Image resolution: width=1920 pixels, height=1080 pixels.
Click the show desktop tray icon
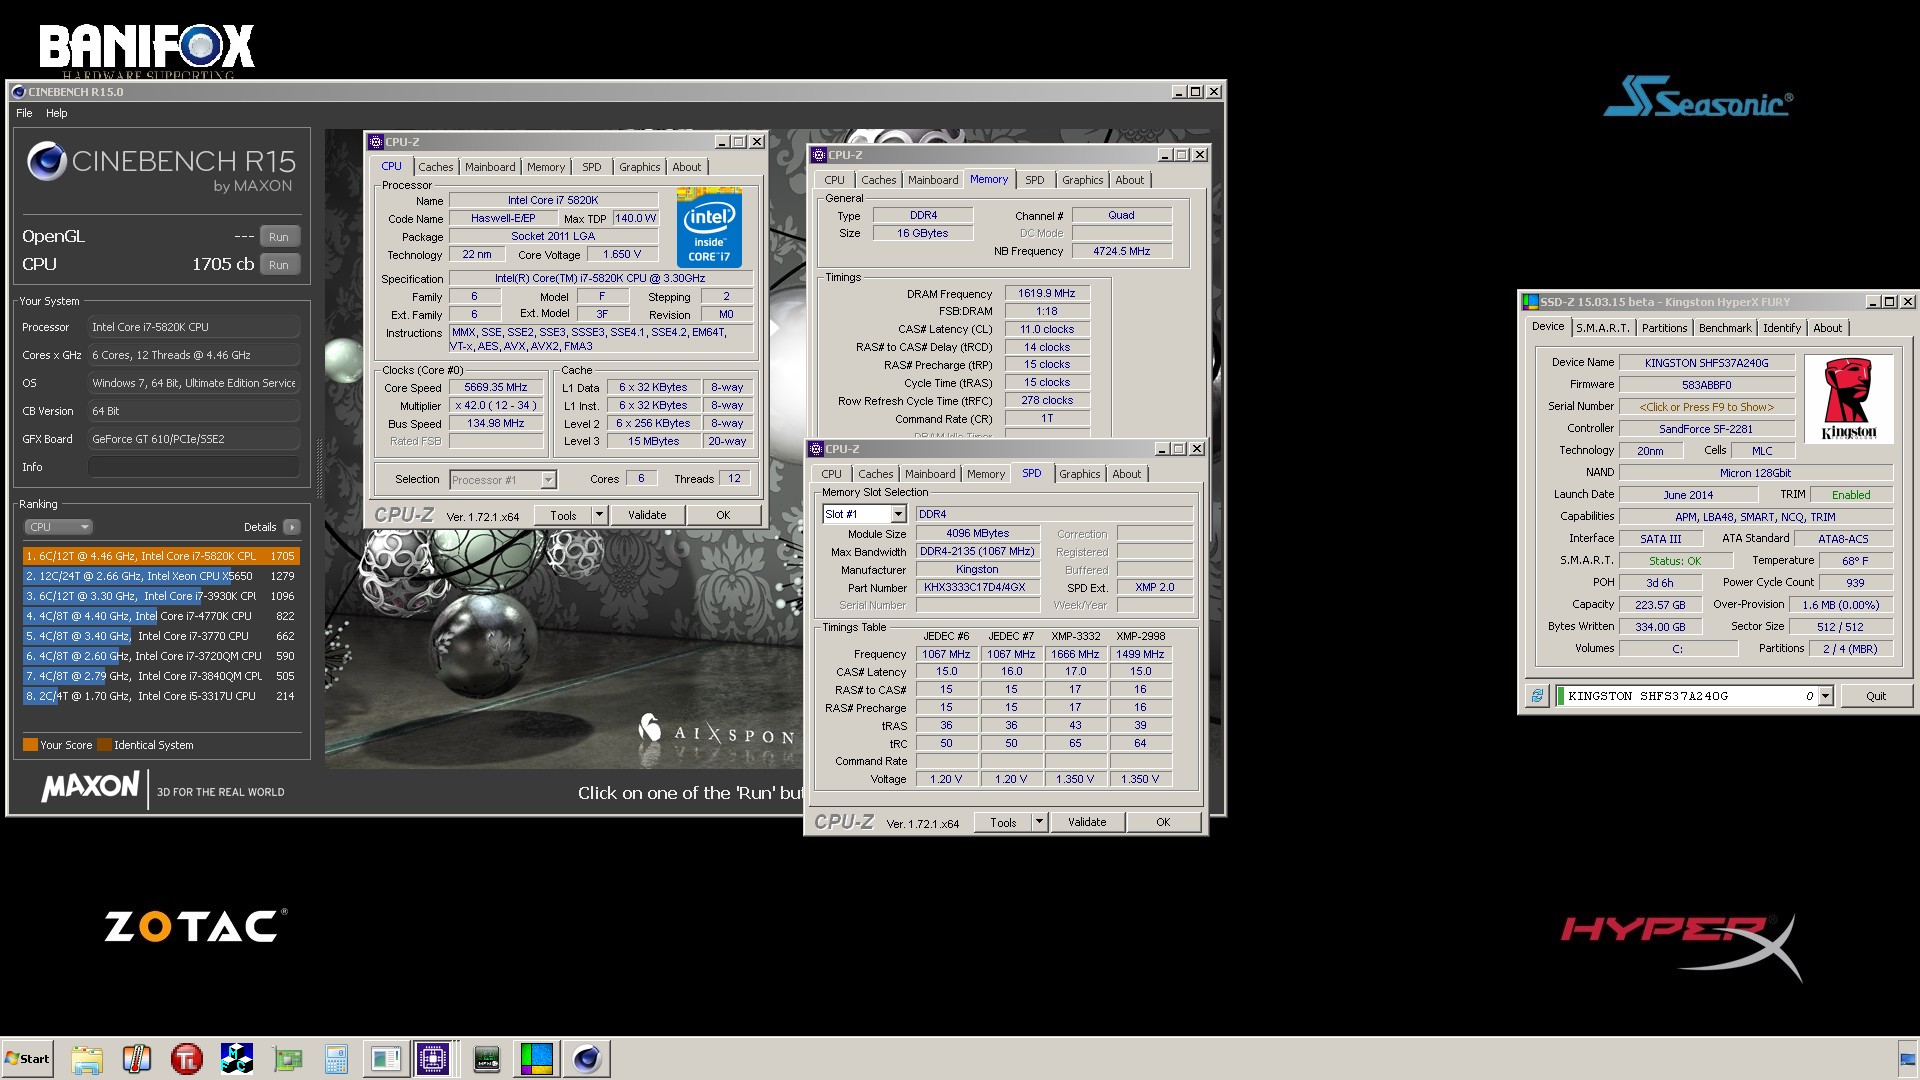coord(1907,1060)
